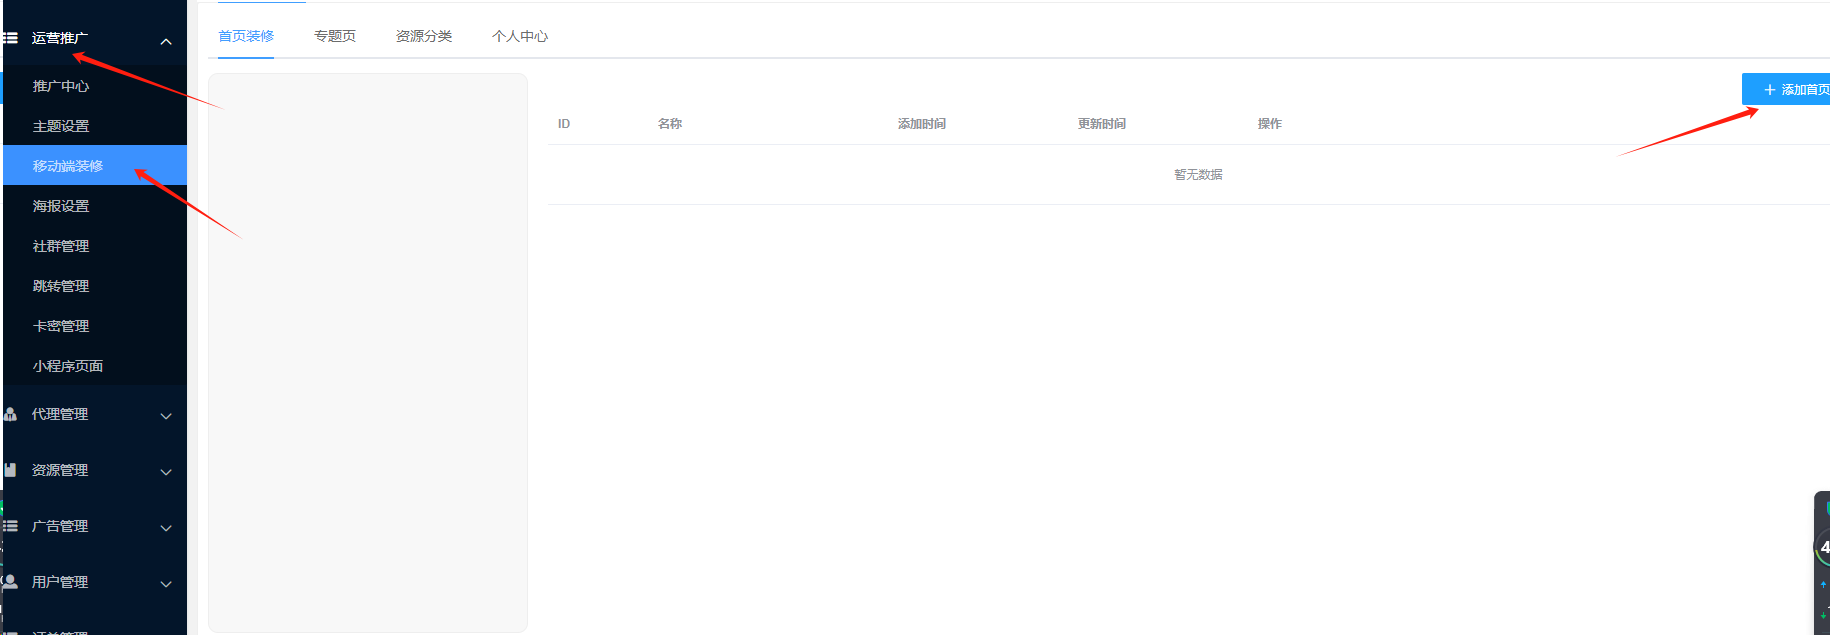The image size is (1830, 635).
Task: Expand the 资源管理 menu chevron
Action: point(166,472)
